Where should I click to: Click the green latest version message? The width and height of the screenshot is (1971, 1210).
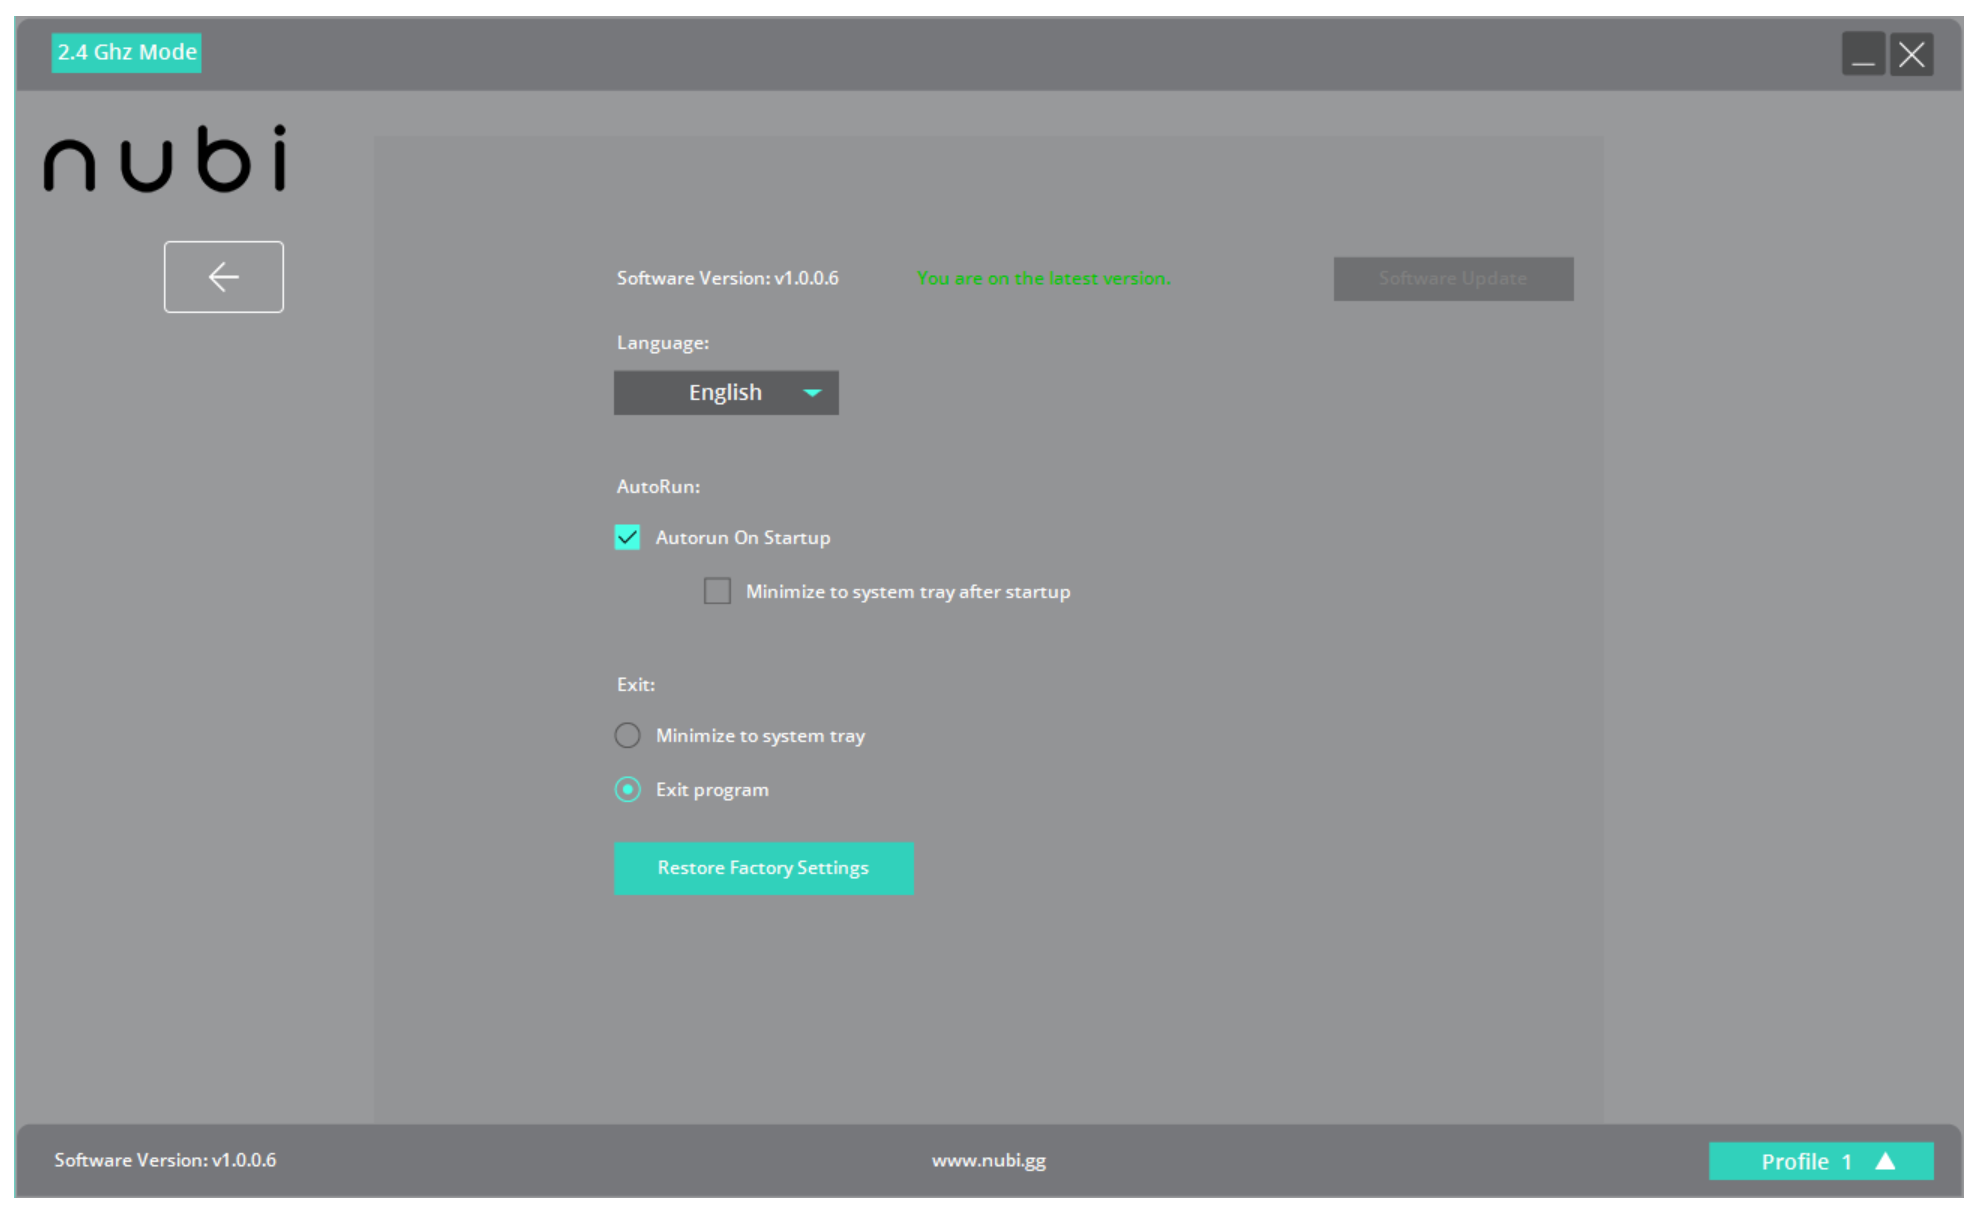1043,279
